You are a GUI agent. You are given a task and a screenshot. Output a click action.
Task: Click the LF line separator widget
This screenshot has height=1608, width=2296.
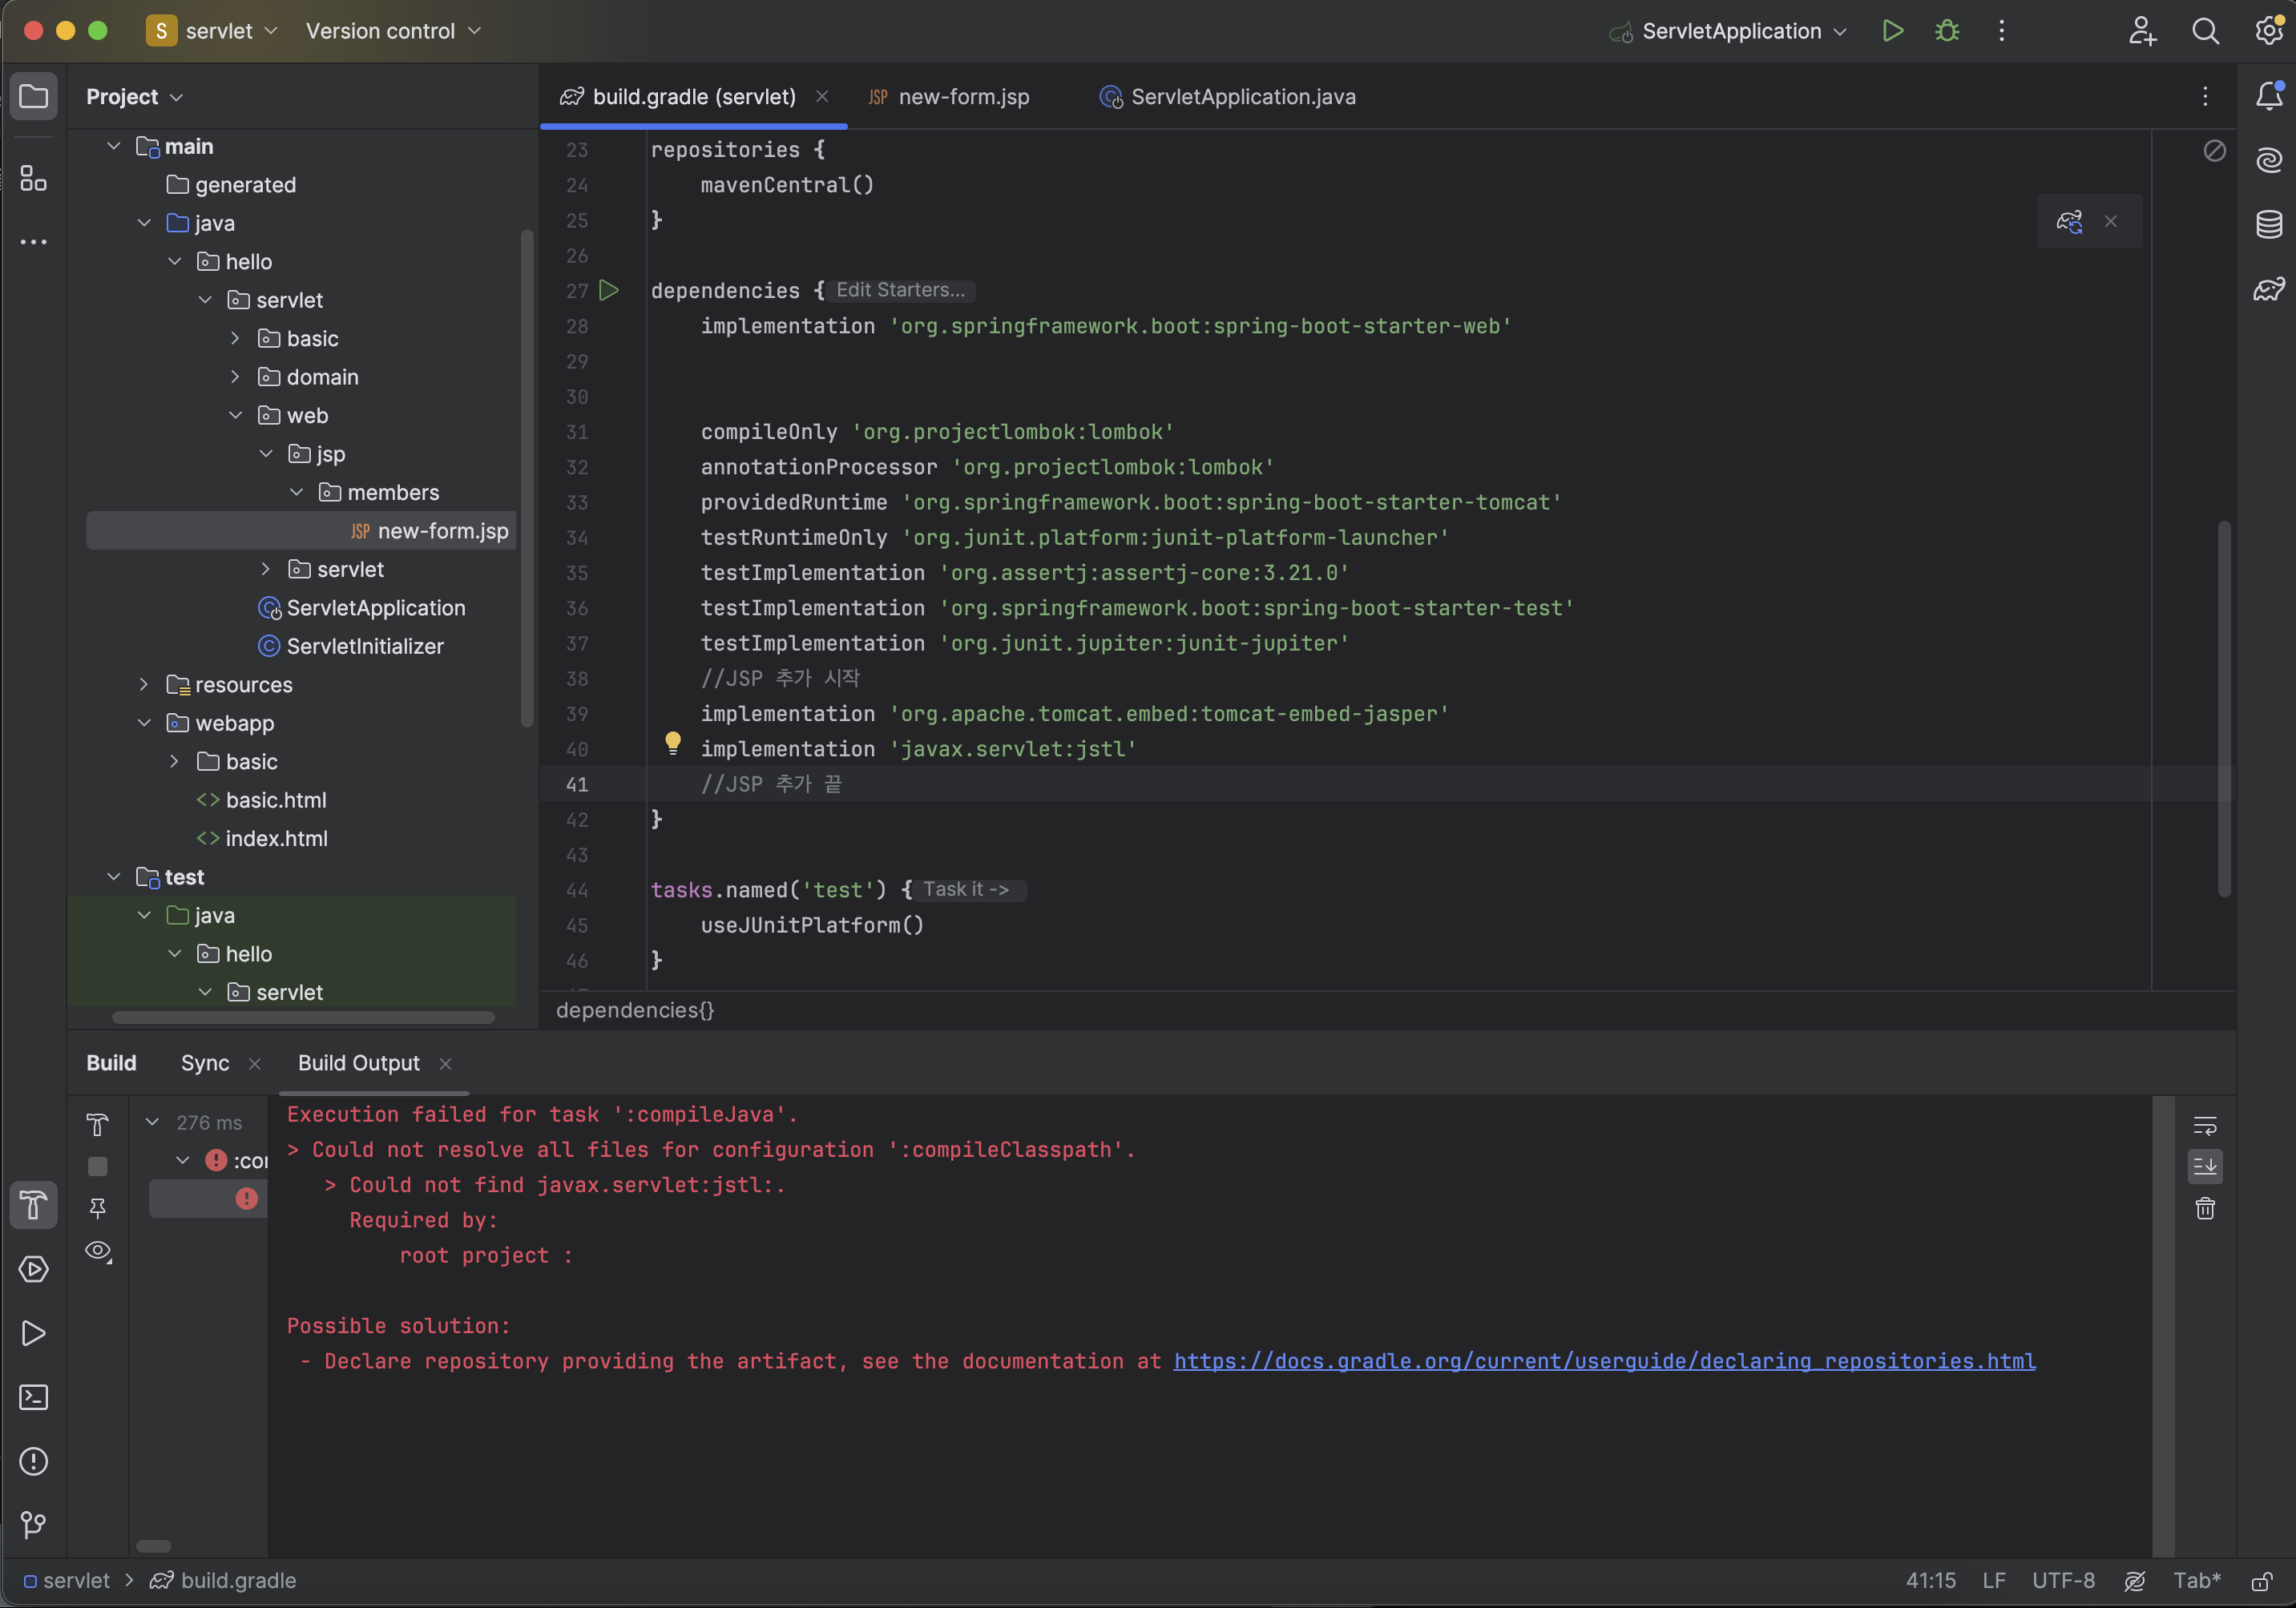[x=1993, y=1581]
